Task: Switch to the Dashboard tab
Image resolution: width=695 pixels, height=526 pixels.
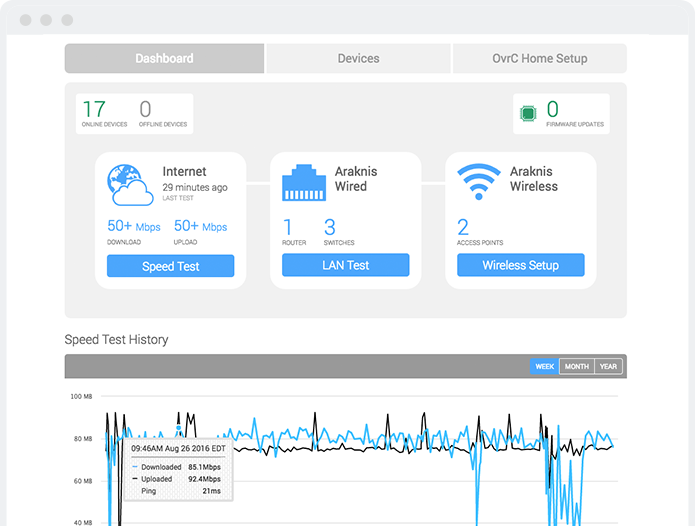Action: pyautogui.click(x=164, y=58)
